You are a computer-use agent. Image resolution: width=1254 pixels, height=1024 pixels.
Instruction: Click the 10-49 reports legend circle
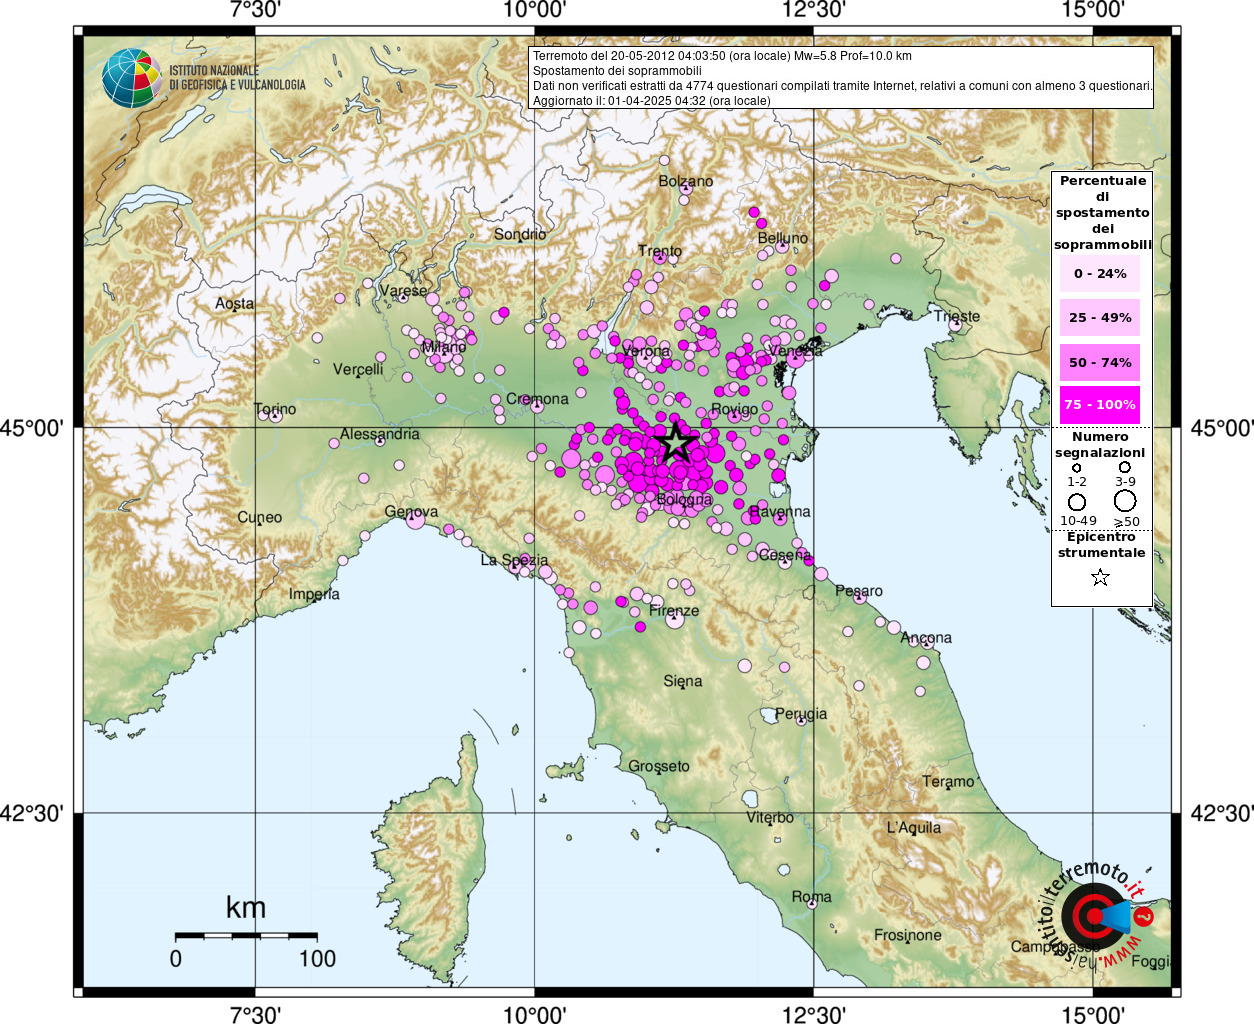(1077, 502)
